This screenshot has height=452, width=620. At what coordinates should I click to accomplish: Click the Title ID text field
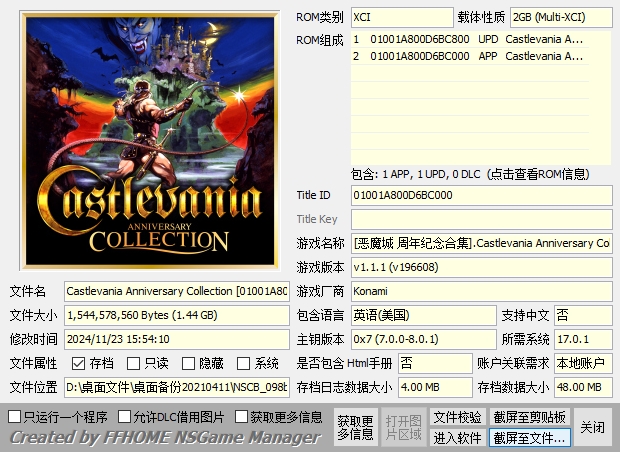(x=481, y=195)
